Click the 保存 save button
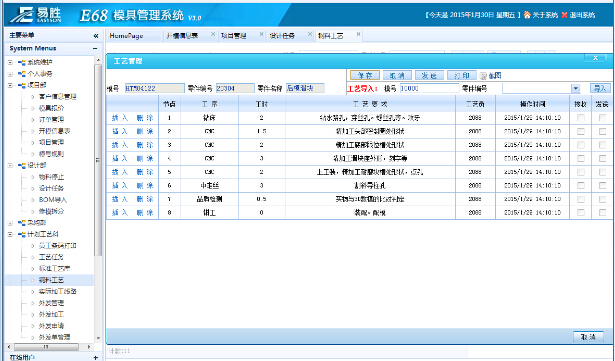 coord(365,75)
